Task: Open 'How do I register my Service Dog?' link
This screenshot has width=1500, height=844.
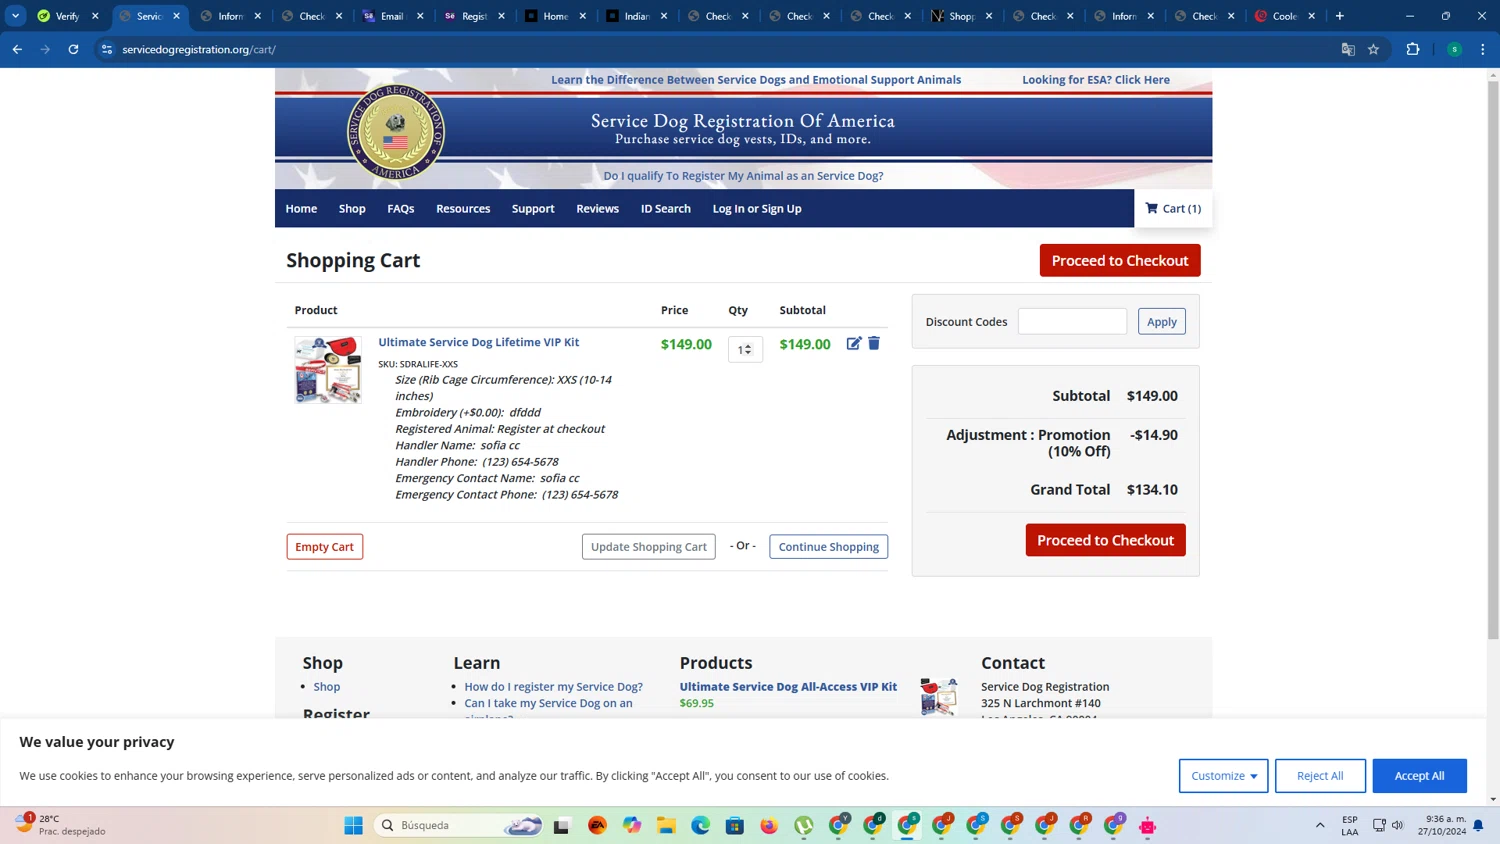Action: [553, 687]
